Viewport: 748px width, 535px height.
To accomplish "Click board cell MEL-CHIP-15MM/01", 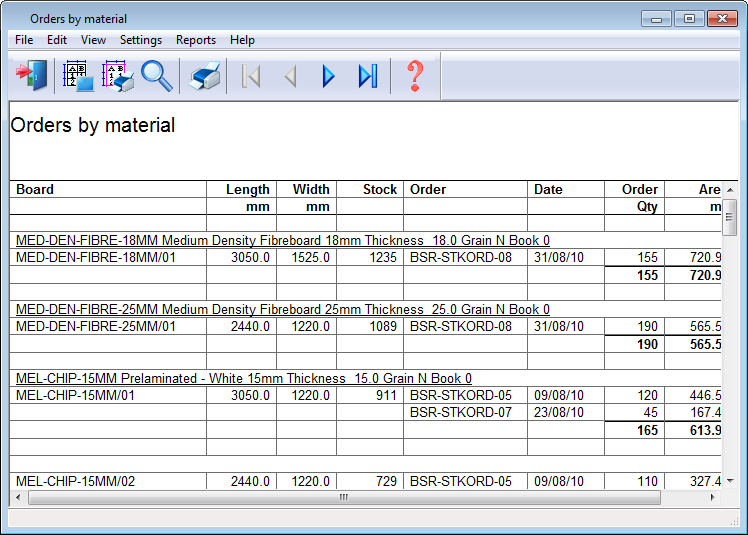I will (x=75, y=396).
